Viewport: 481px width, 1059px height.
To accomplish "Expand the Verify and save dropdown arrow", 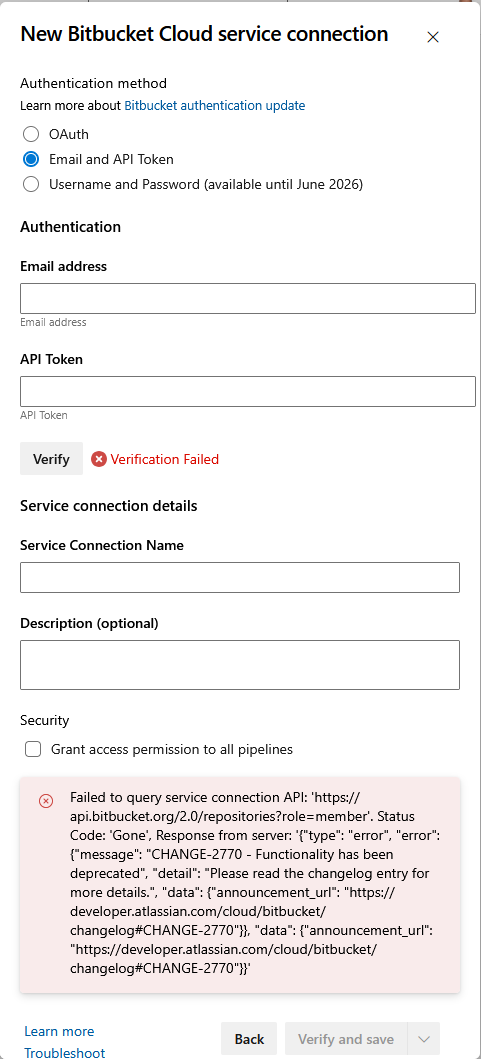I will 424,1039.
